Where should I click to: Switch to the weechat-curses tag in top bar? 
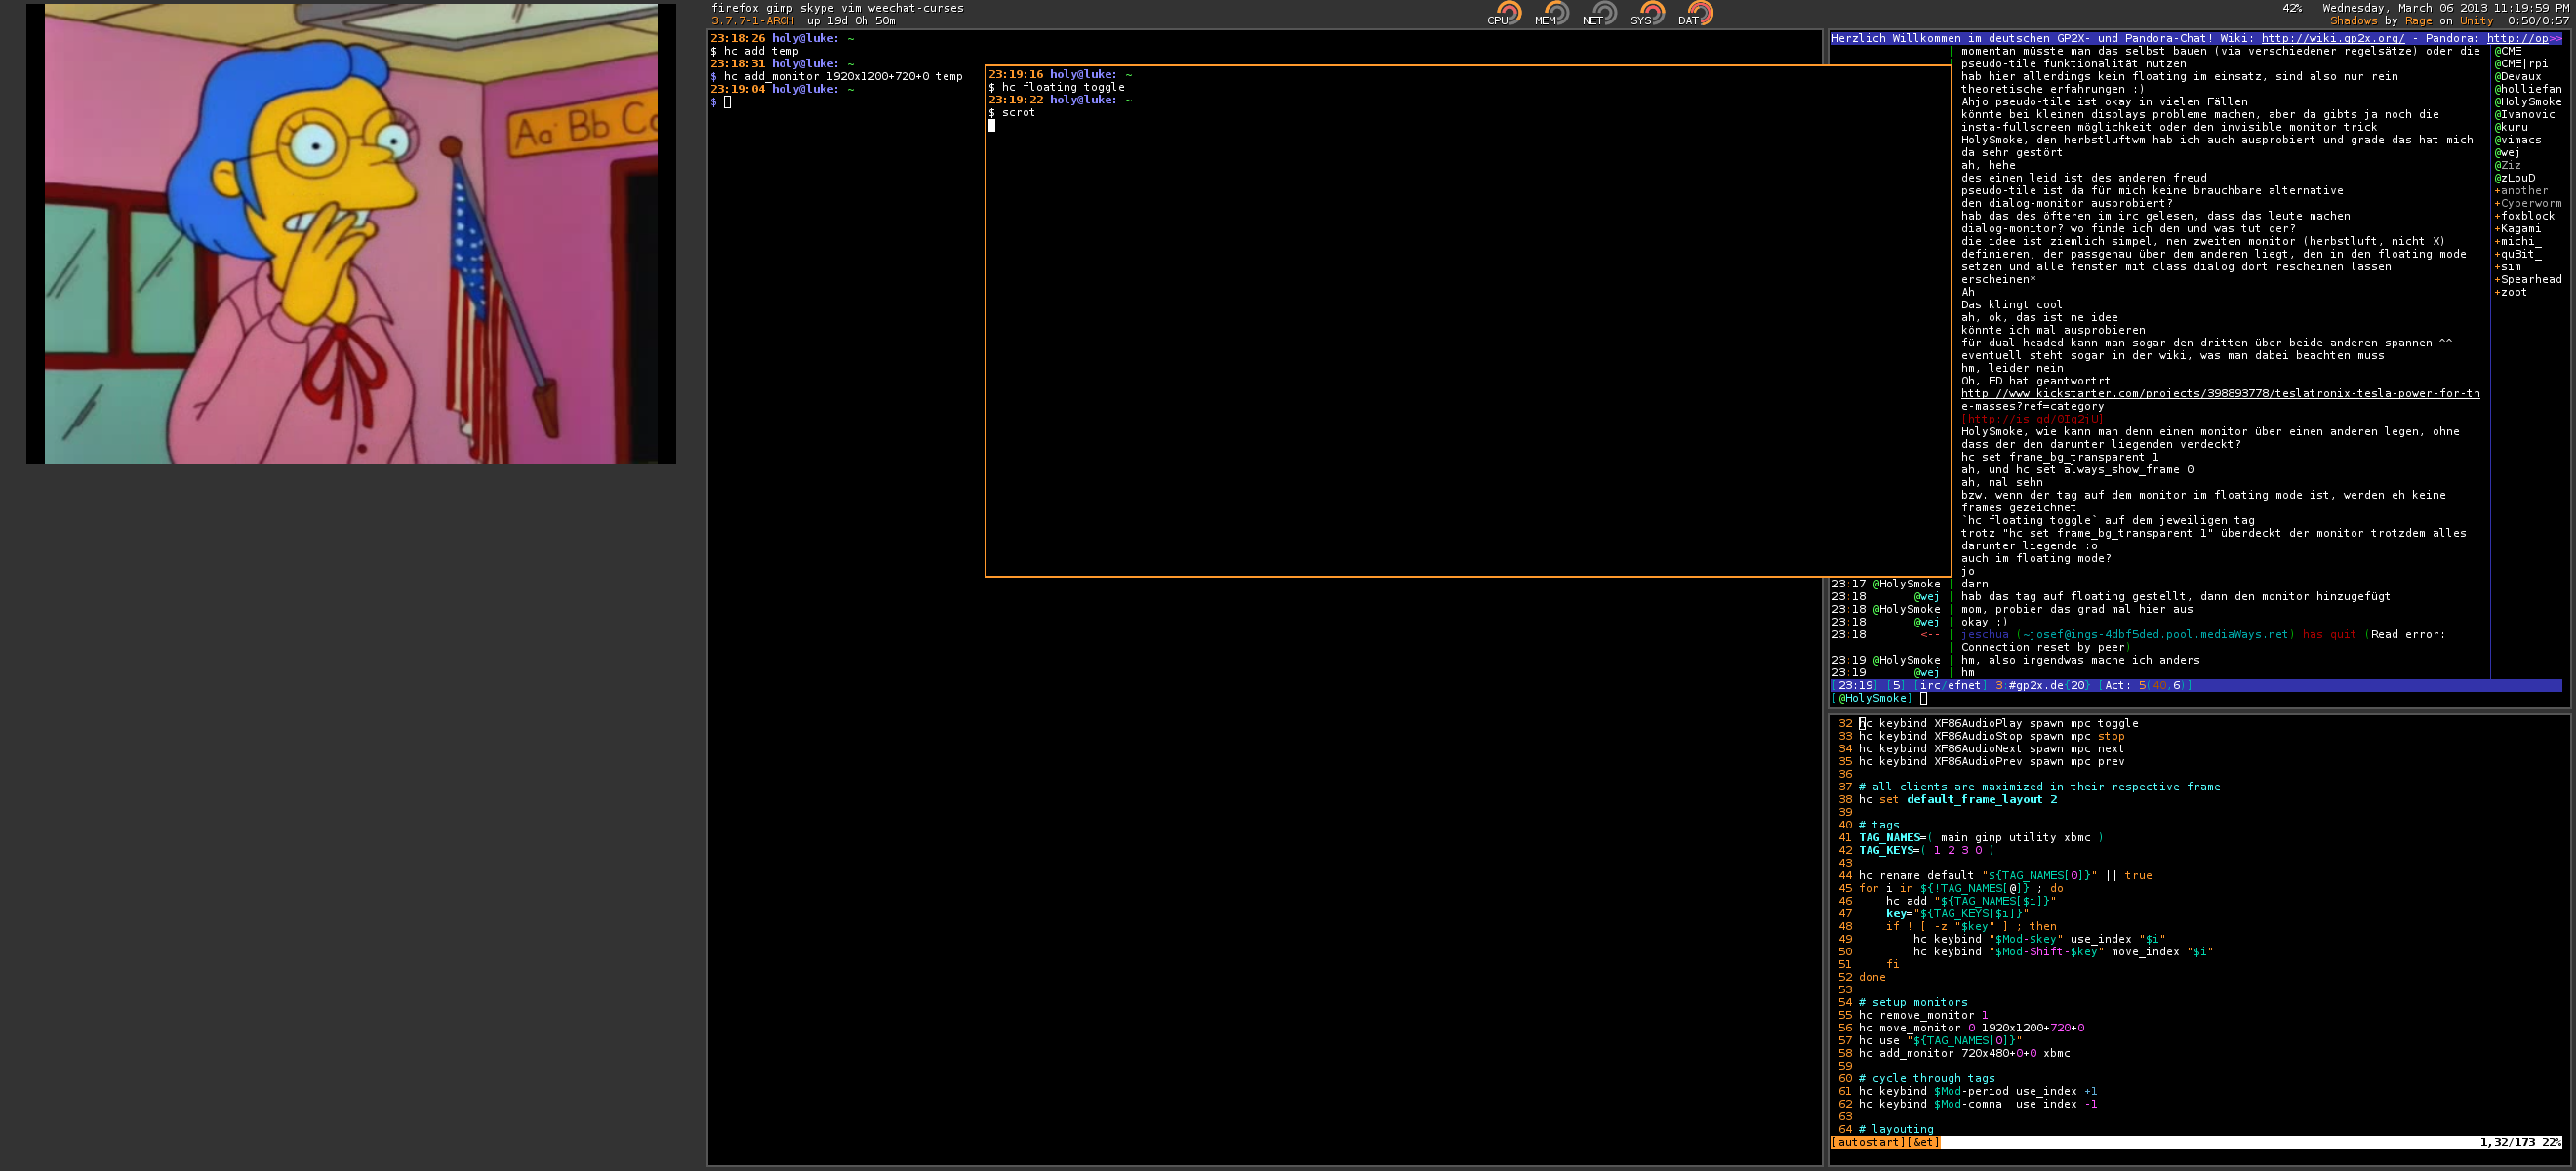916,8
